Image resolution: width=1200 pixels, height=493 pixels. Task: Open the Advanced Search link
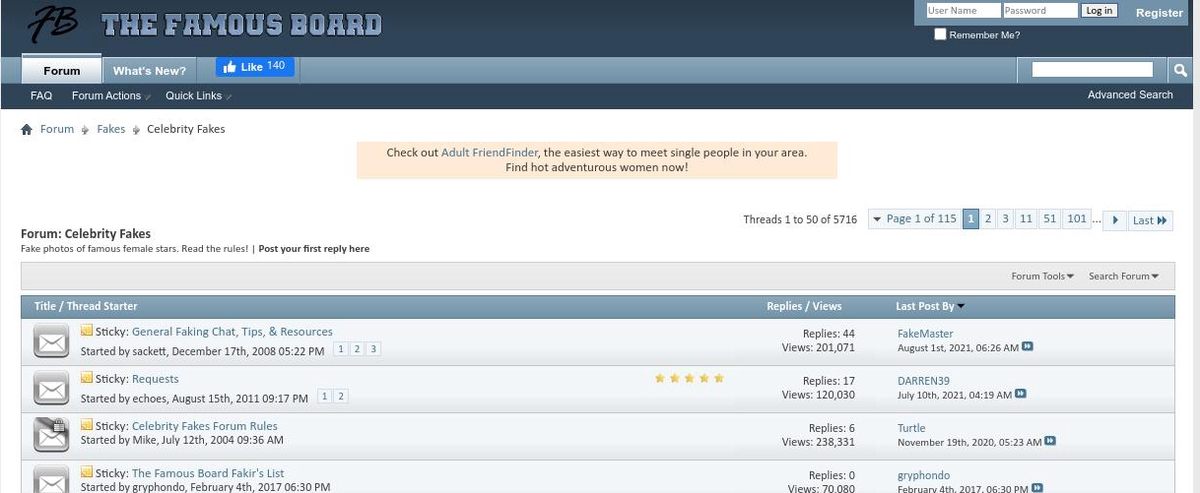(x=1130, y=95)
